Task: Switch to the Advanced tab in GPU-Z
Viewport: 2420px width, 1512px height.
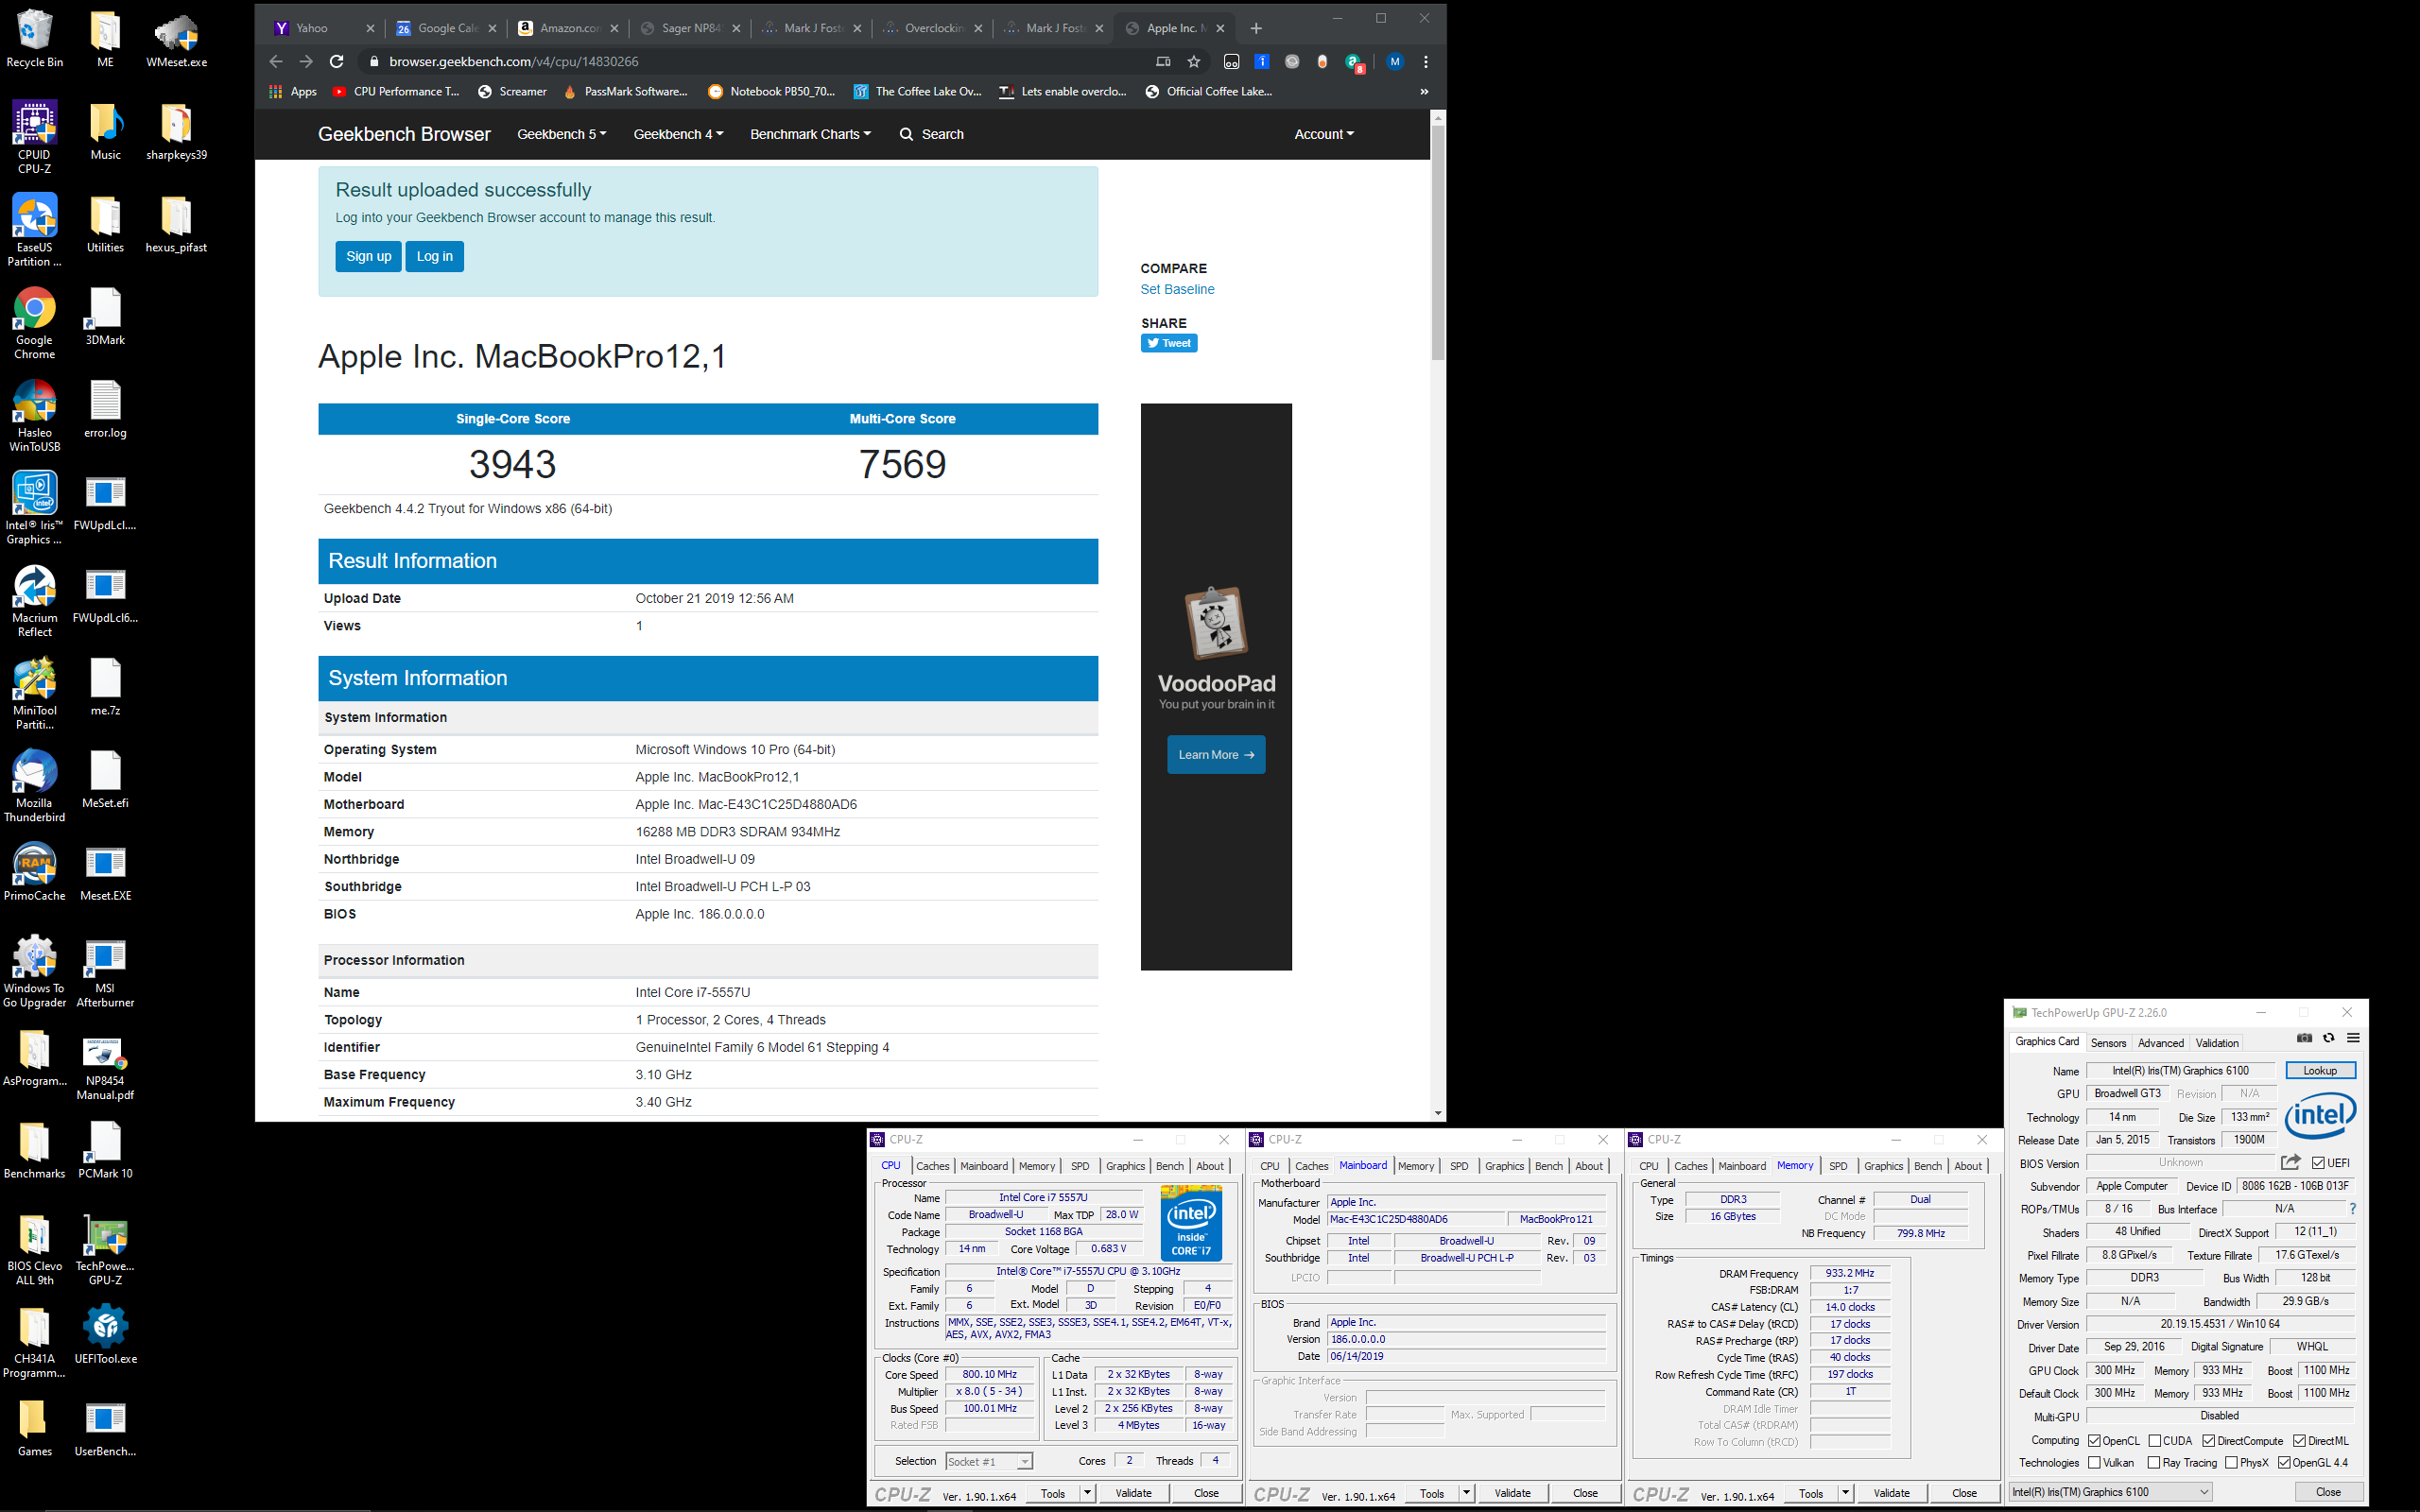Action: pos(2160,1042)
